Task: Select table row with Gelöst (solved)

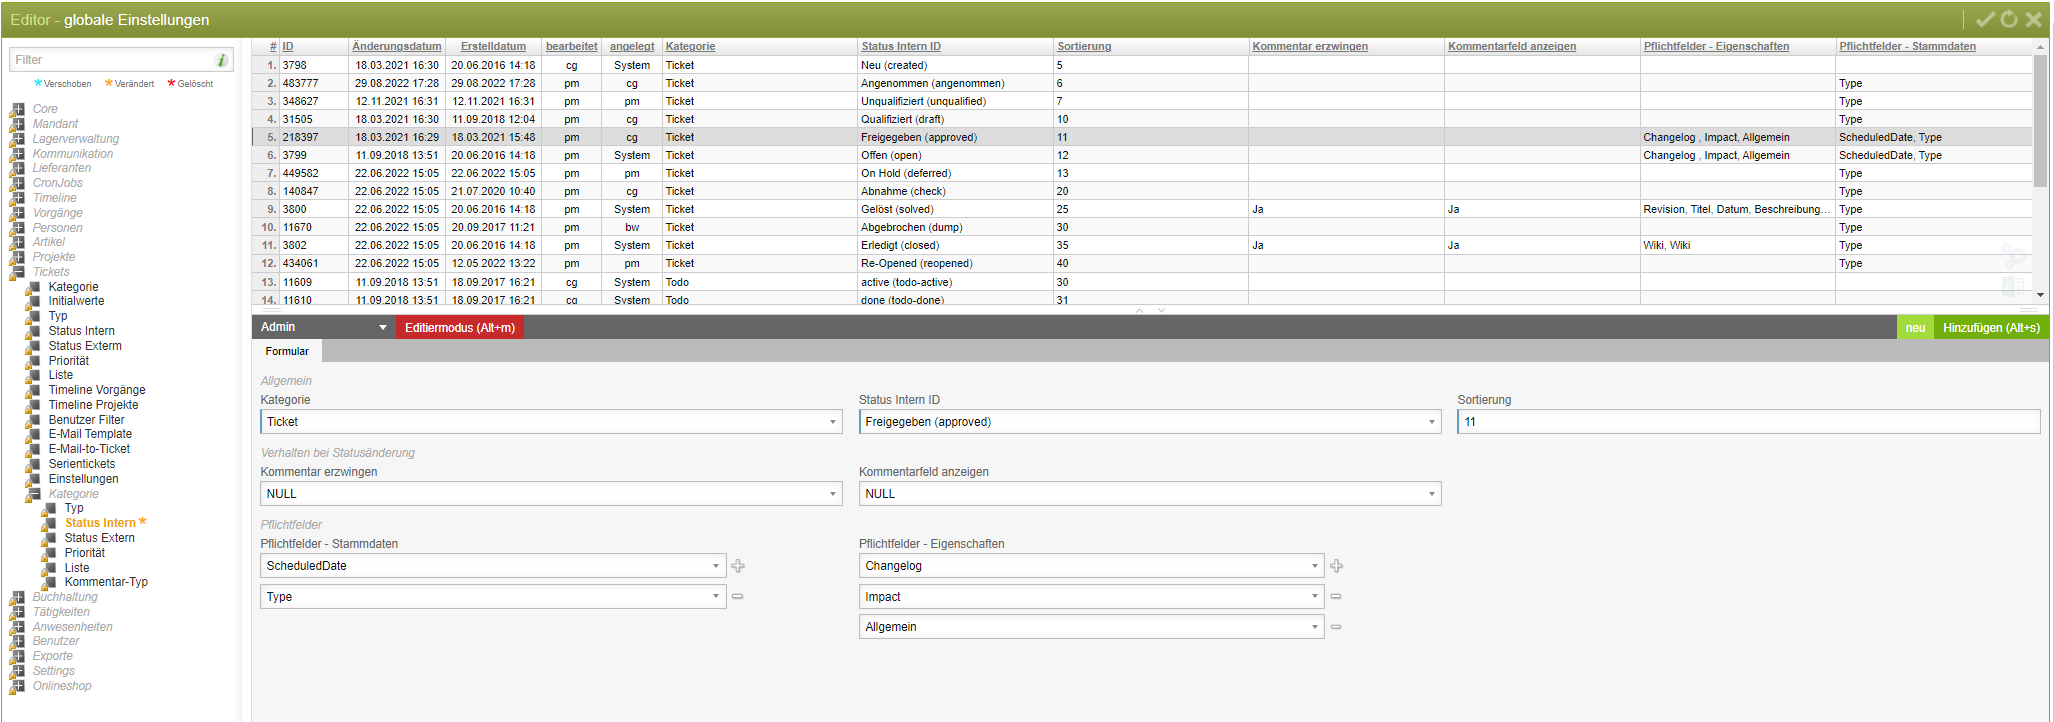Action: tap(1142, 209)
